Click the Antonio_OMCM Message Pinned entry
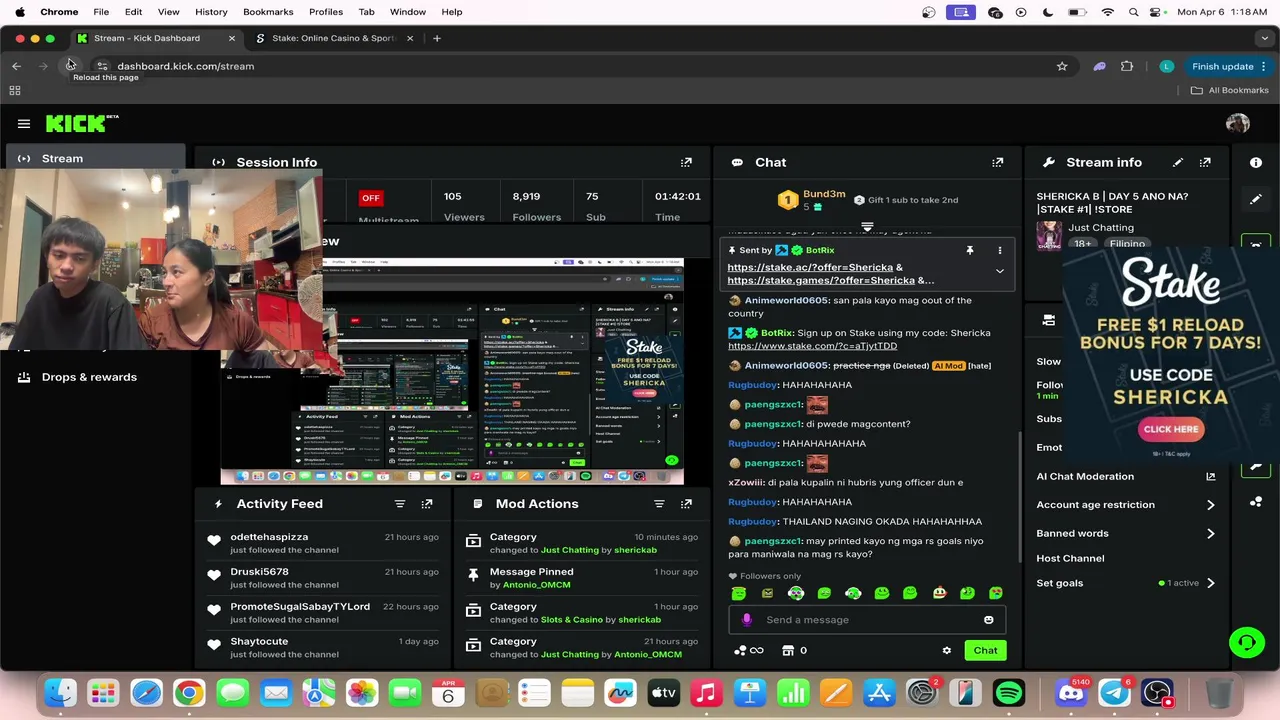 tap(581, 578)
